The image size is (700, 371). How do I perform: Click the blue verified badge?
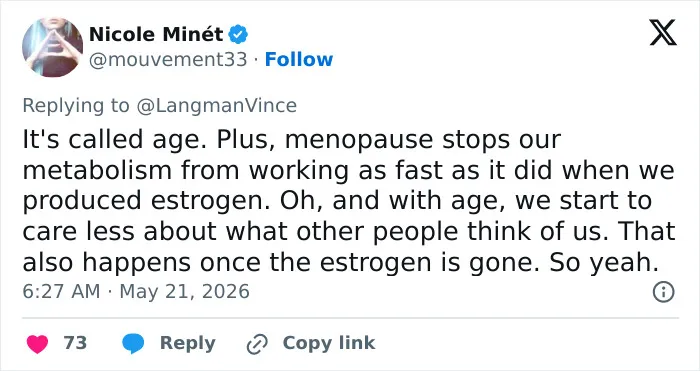pos(238,34)
